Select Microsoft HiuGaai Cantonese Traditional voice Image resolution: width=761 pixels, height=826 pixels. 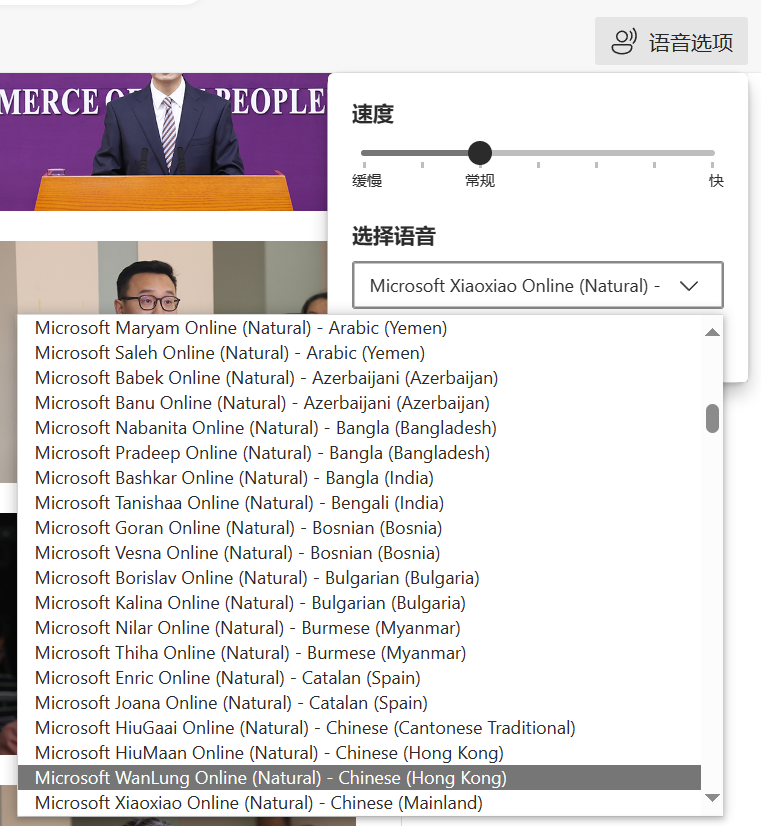(359, 729)
